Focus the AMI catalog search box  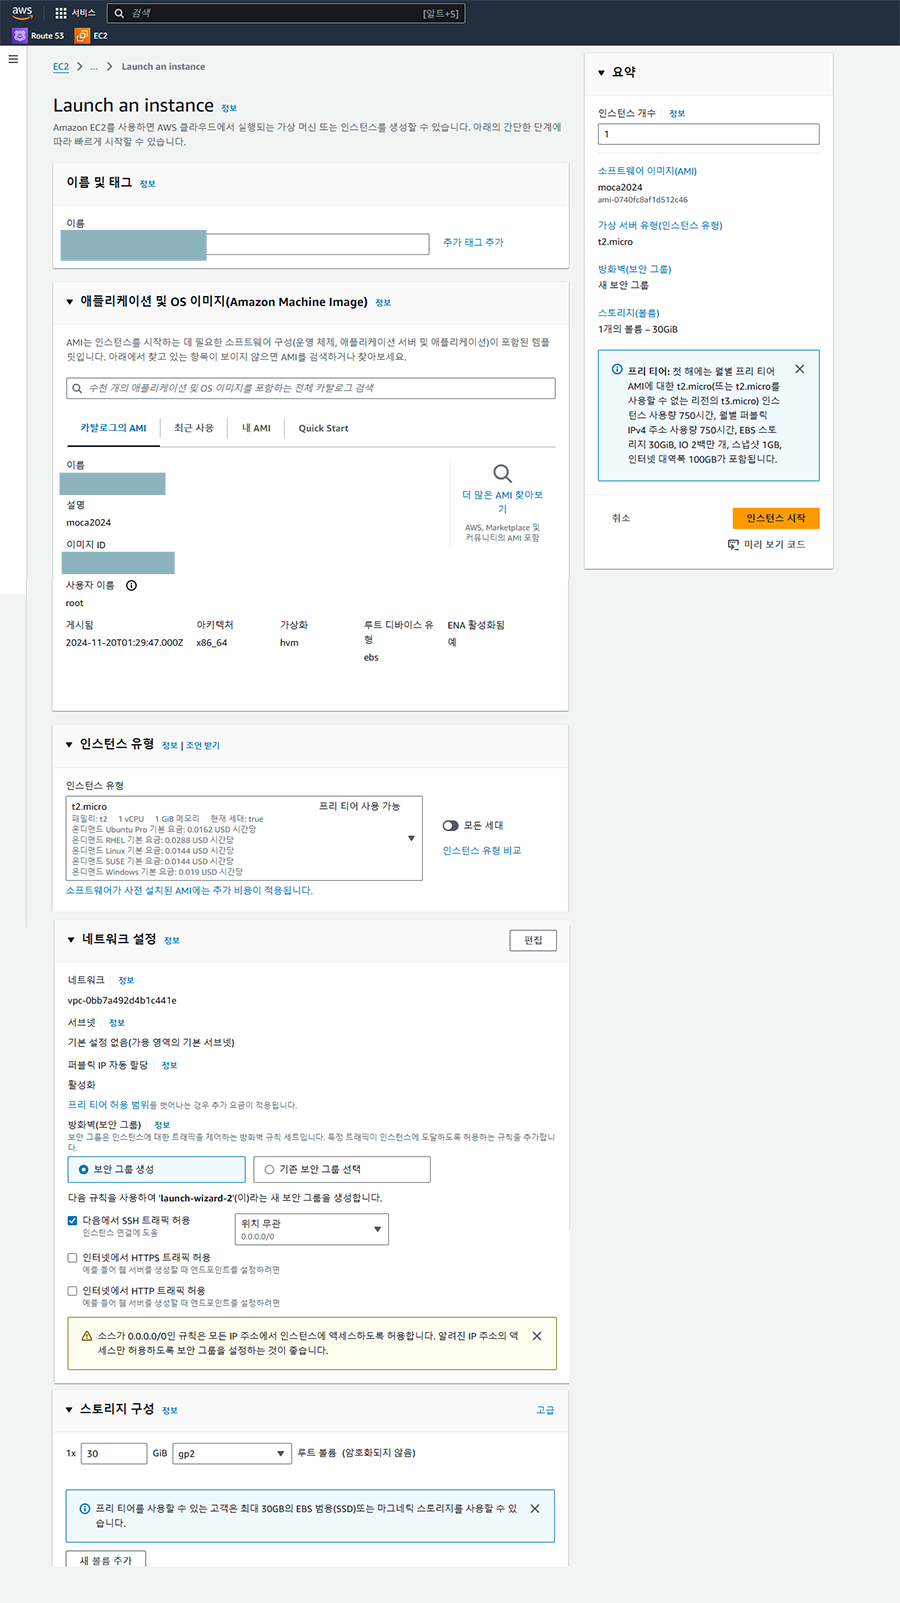(311, 388)
